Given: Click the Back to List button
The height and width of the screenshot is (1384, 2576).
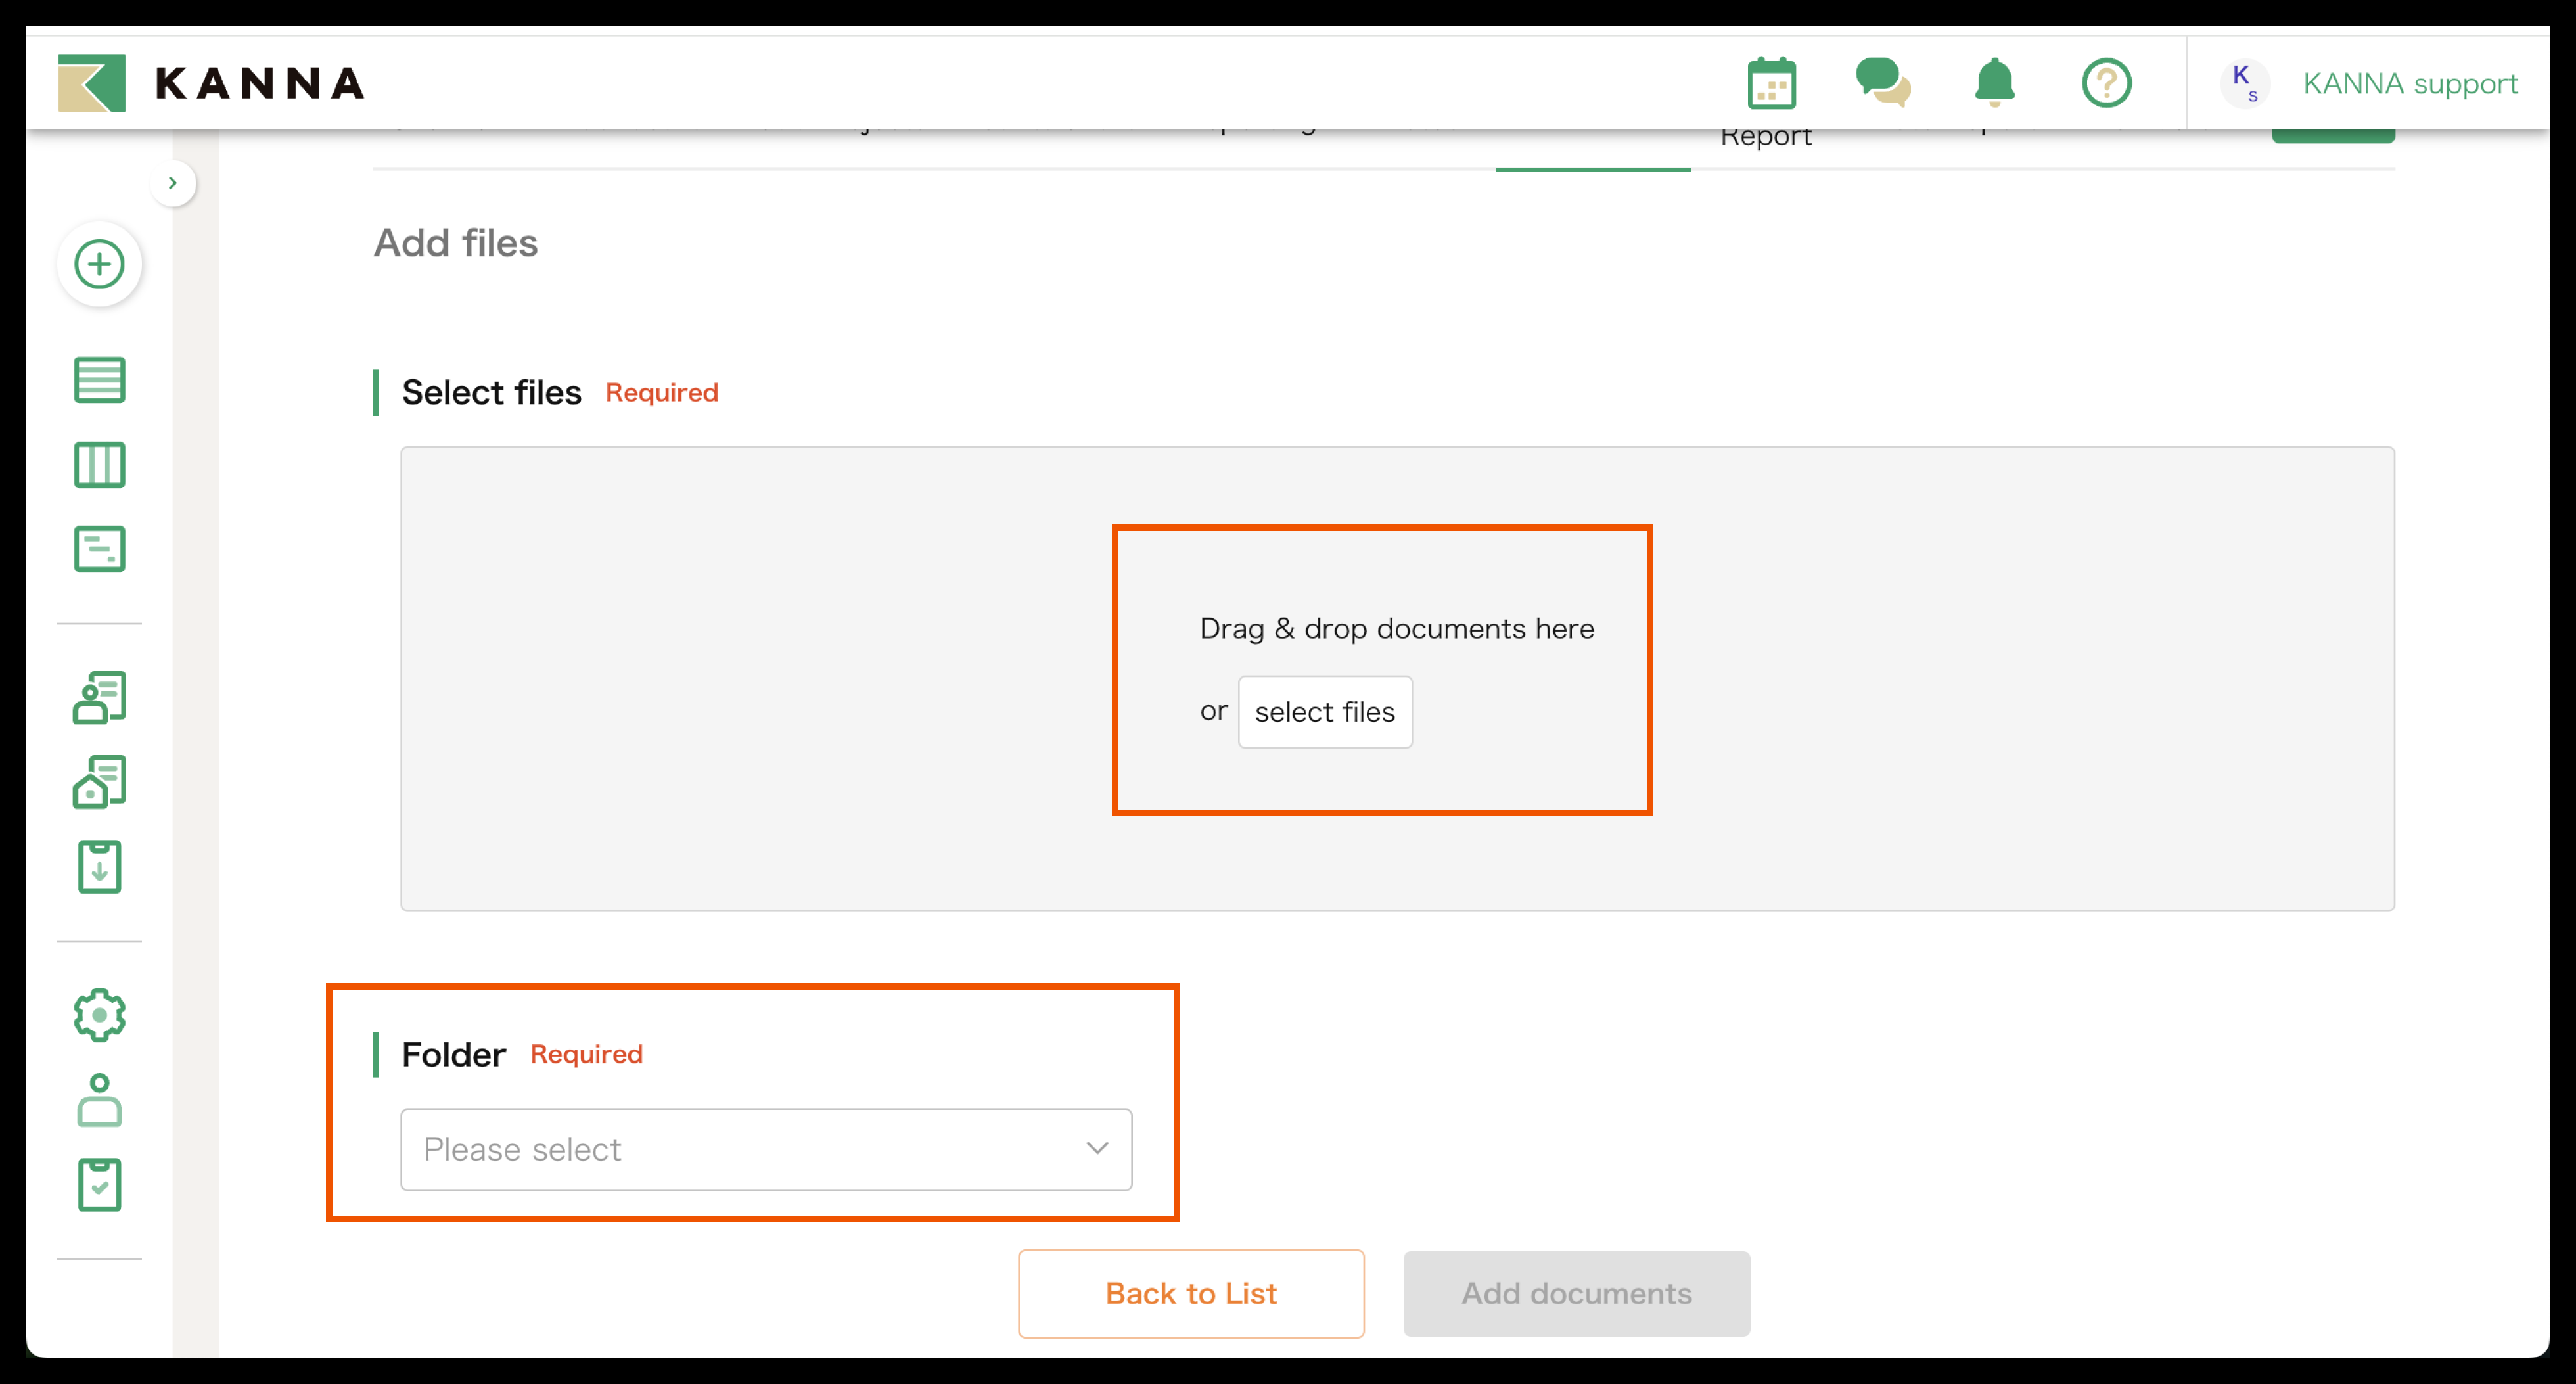Looking at the screenshot, I should tap(1190, 1293).
